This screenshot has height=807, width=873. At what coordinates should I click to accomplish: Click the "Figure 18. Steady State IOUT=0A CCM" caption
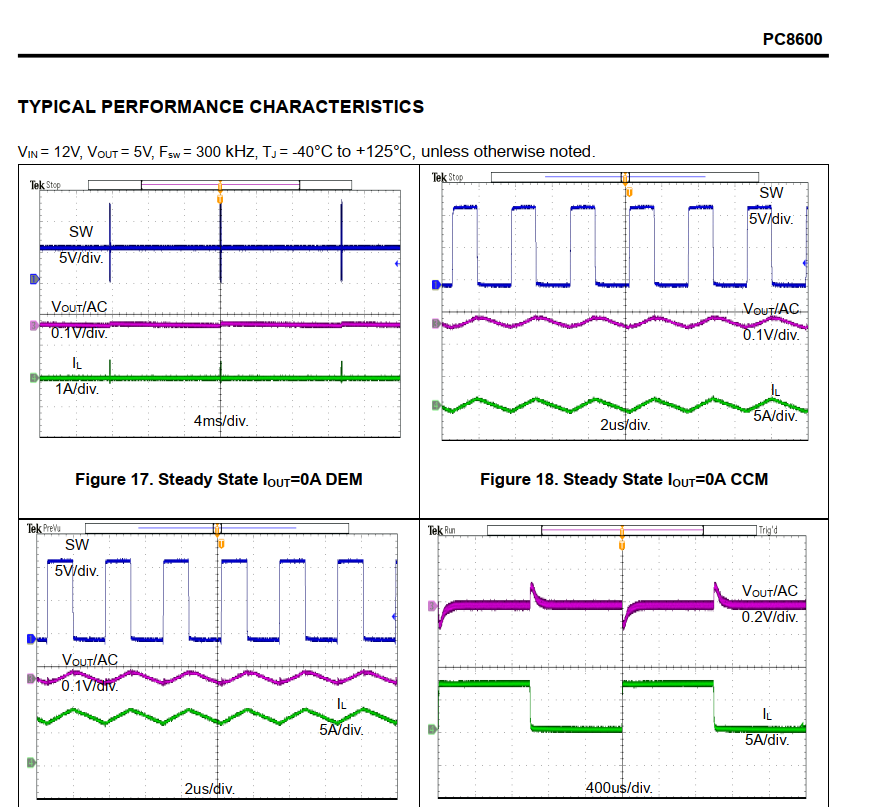624,480
